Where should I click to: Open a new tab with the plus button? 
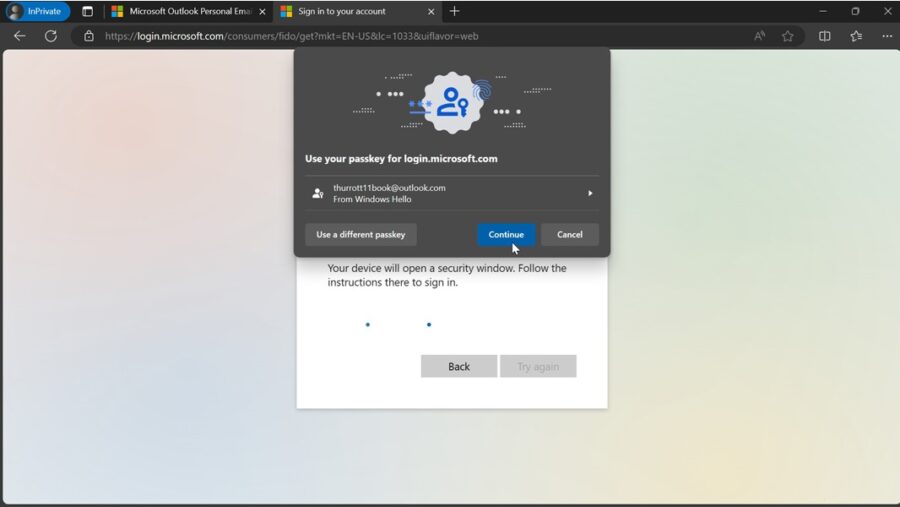[x=454, y=11]
